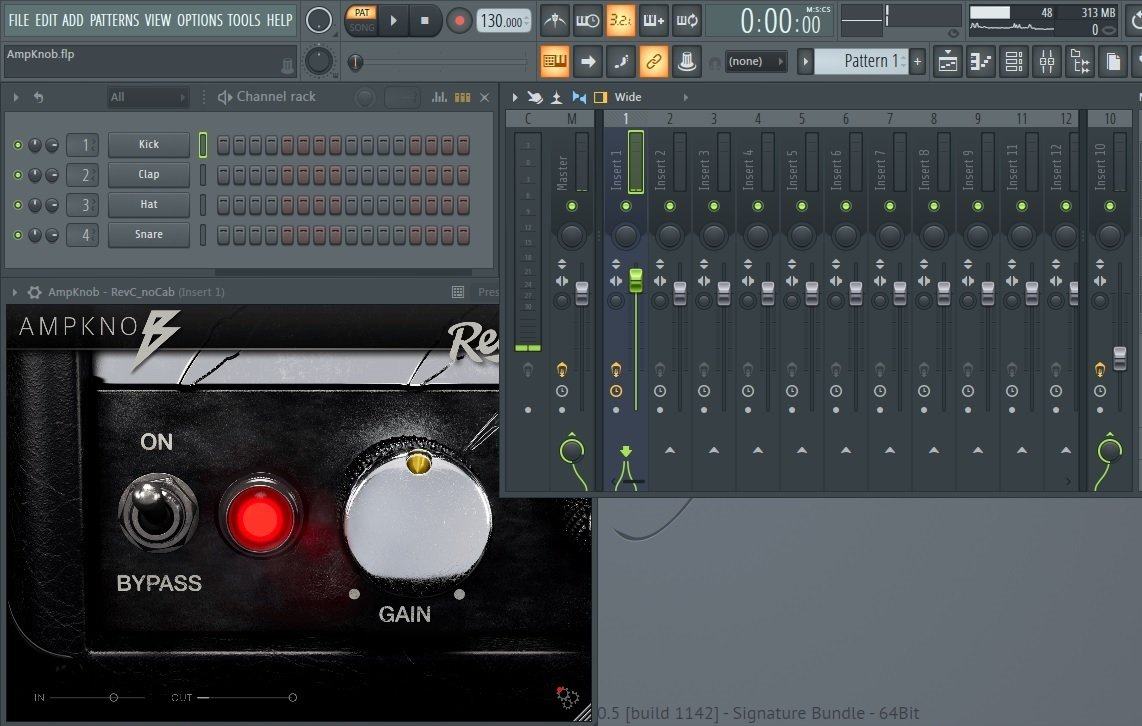The image size is (1142, 726).
Task: Open mixer options menu arrow
Action: point(515,97)
